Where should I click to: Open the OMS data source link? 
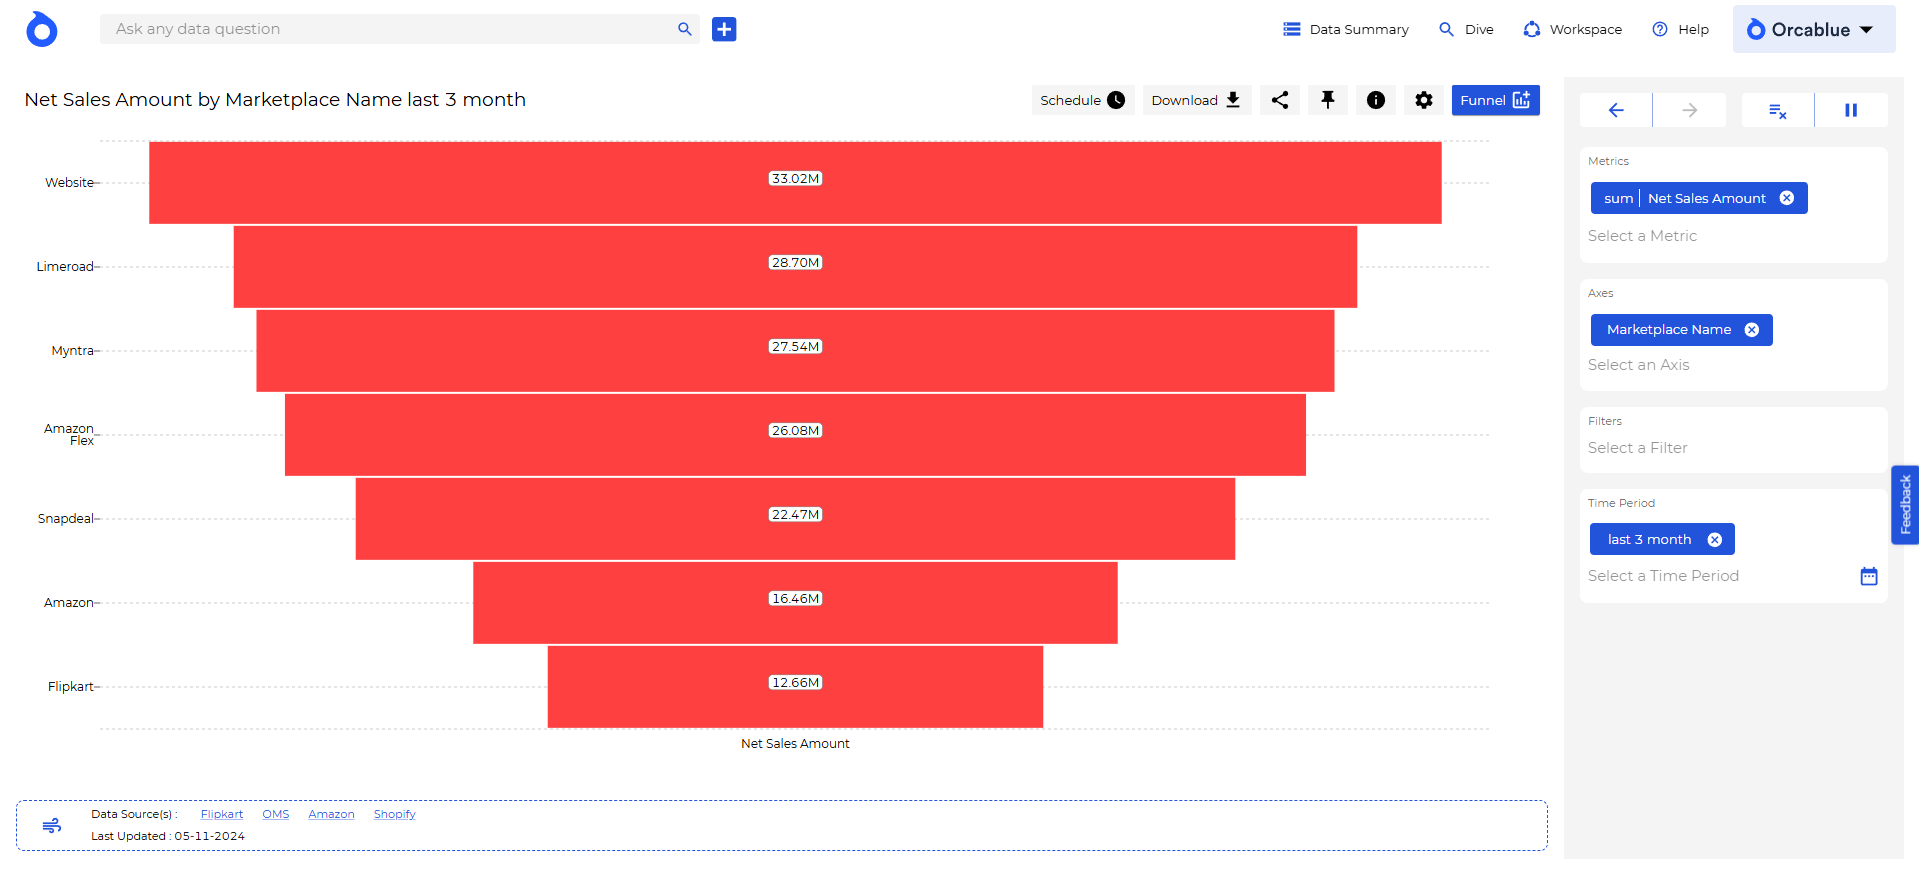[276, 814]
